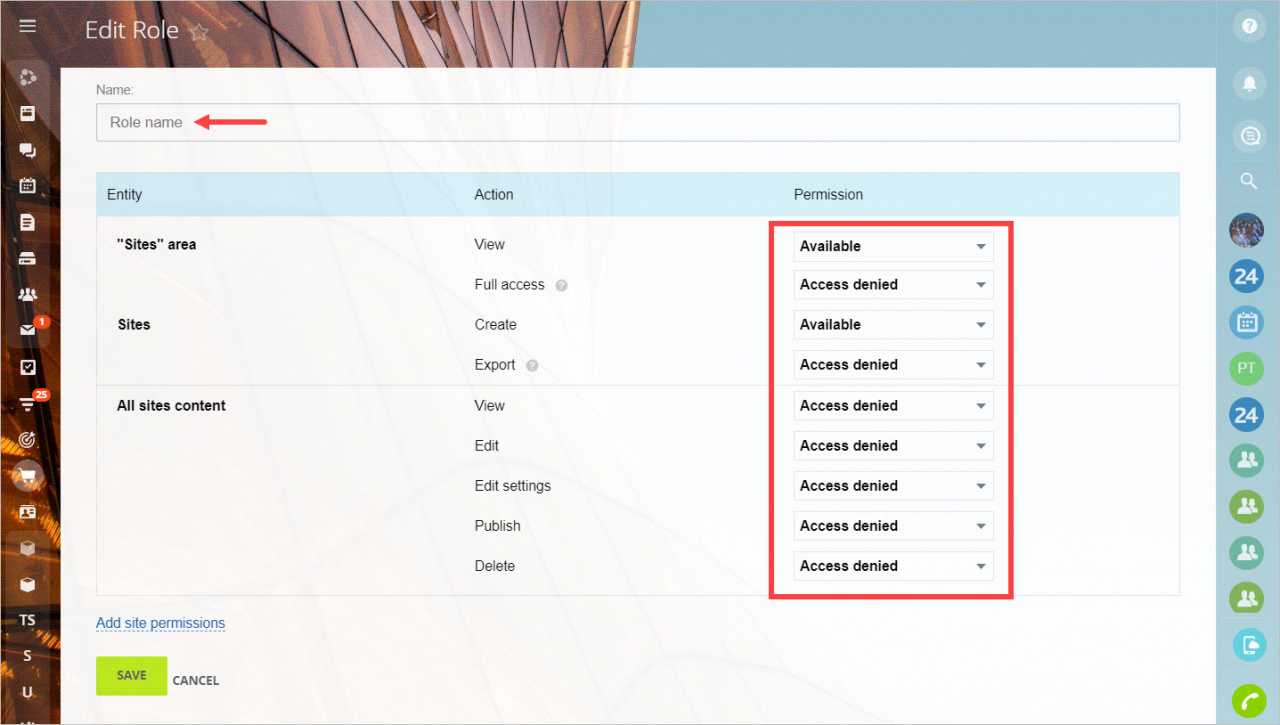Screen dimensions: 1280x725
Task: Click the "Sites" area entity label
Action: (156, 244)
